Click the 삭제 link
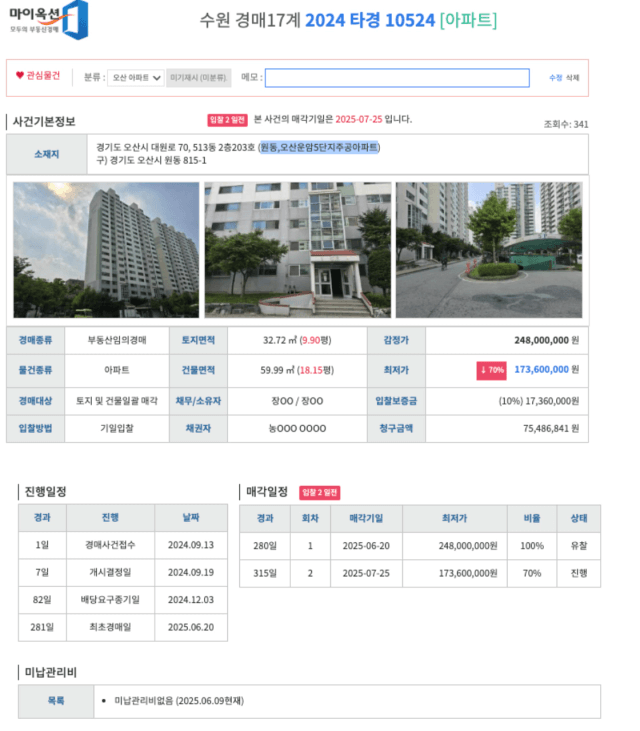Screen dimensions: 640x731 pos(572,78)
